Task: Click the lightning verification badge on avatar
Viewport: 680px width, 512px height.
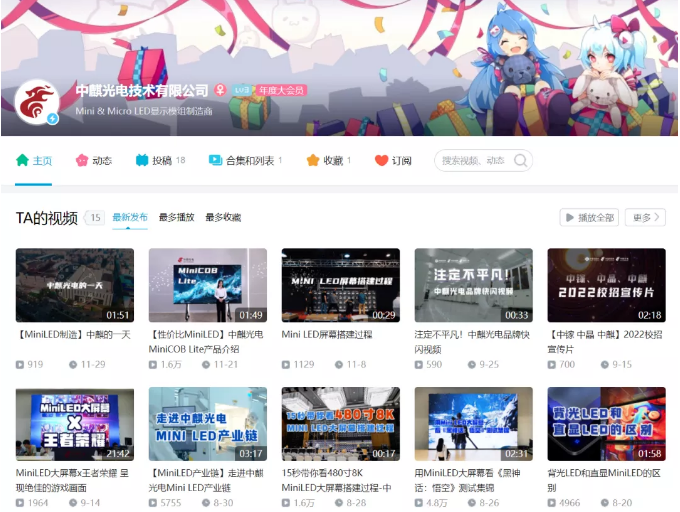Action: click(x=53, y=118)
